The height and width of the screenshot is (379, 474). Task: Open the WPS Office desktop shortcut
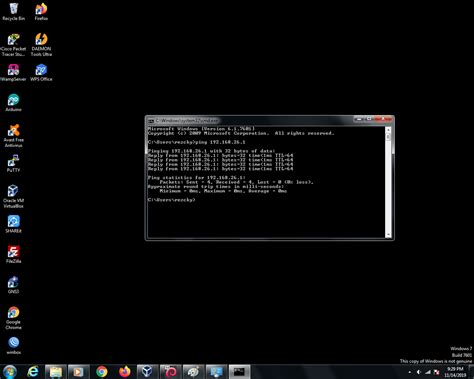[41, 72]
